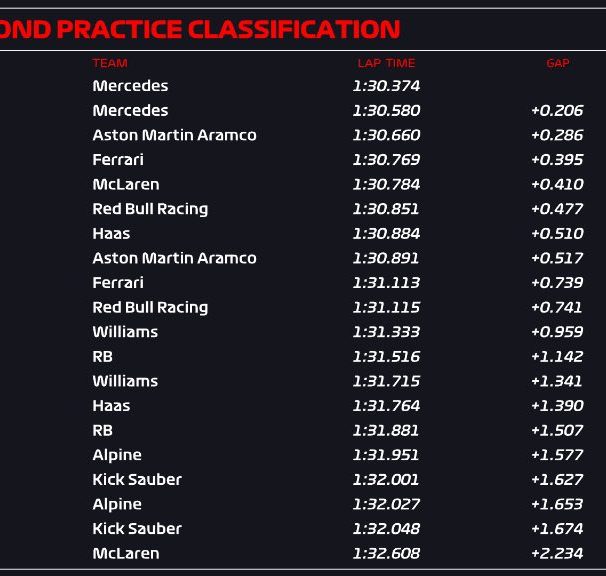Select the 1:30.374 fastest lap time
The width and height of the screenshot is (606, 576).
point(386,86)
